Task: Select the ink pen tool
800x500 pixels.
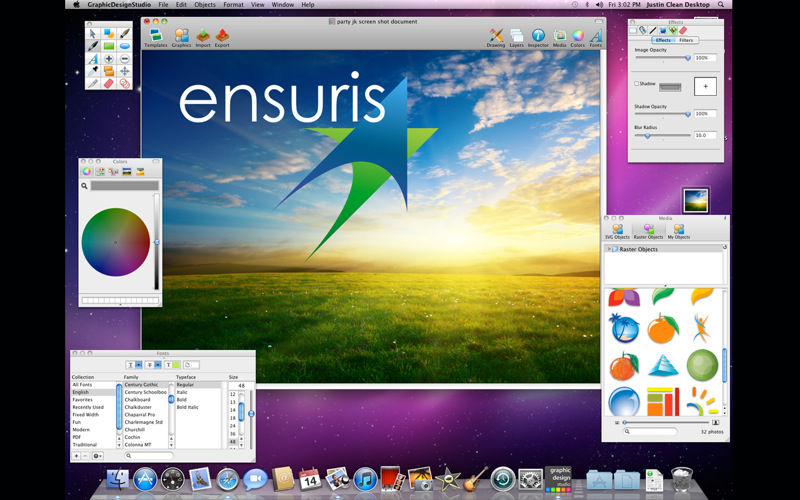Action: [92, 46]
